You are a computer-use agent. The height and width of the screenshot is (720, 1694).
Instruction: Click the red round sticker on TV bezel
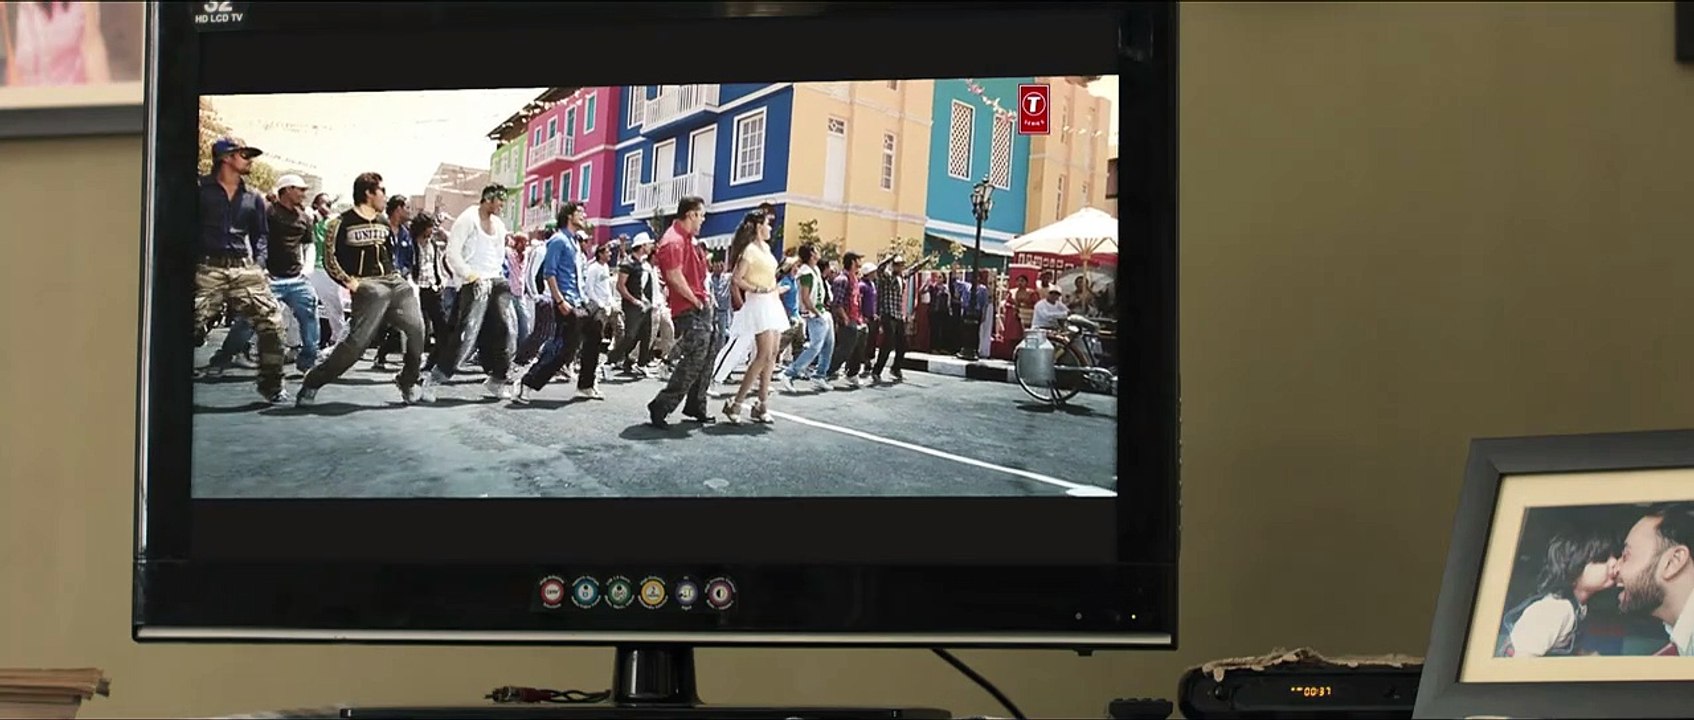tap(552, 592)
